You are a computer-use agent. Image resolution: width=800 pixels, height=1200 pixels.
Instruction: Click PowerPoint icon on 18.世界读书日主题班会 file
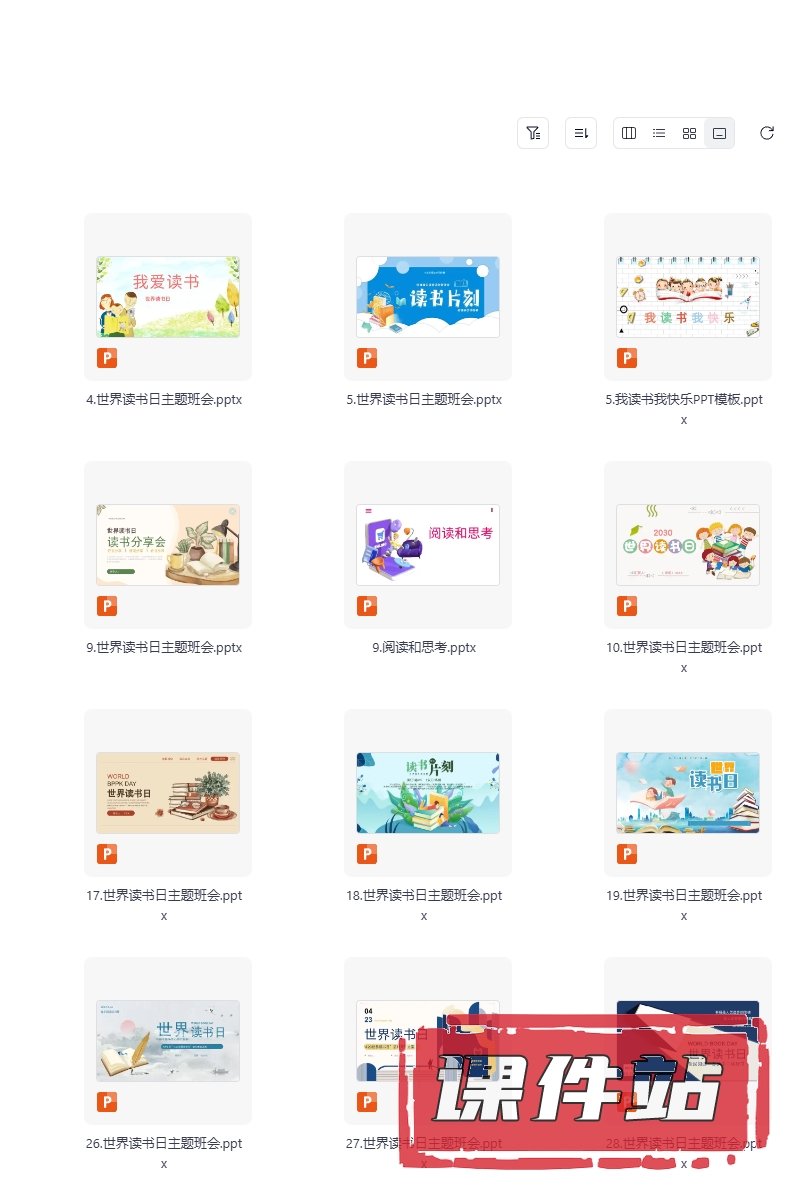(x=367, y=853)
